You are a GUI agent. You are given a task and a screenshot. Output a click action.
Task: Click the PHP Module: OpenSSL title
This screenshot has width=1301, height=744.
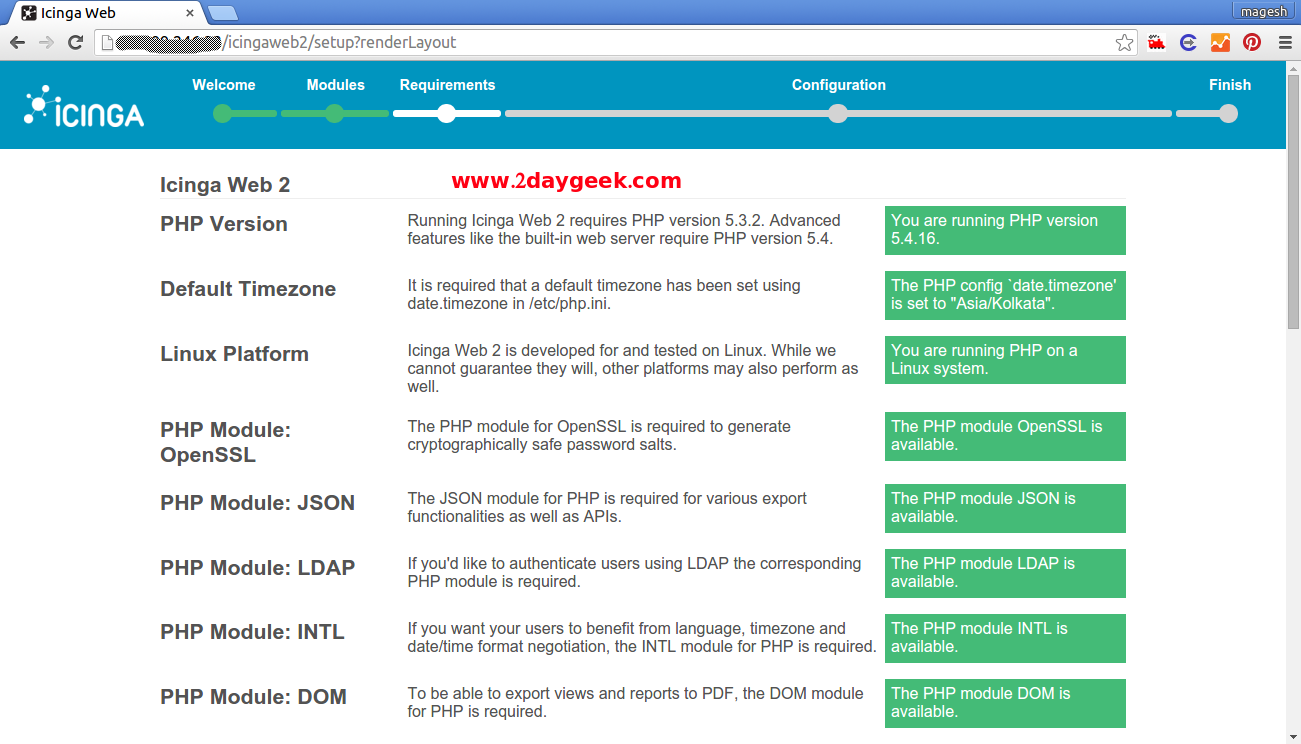[x=225, y=442]
